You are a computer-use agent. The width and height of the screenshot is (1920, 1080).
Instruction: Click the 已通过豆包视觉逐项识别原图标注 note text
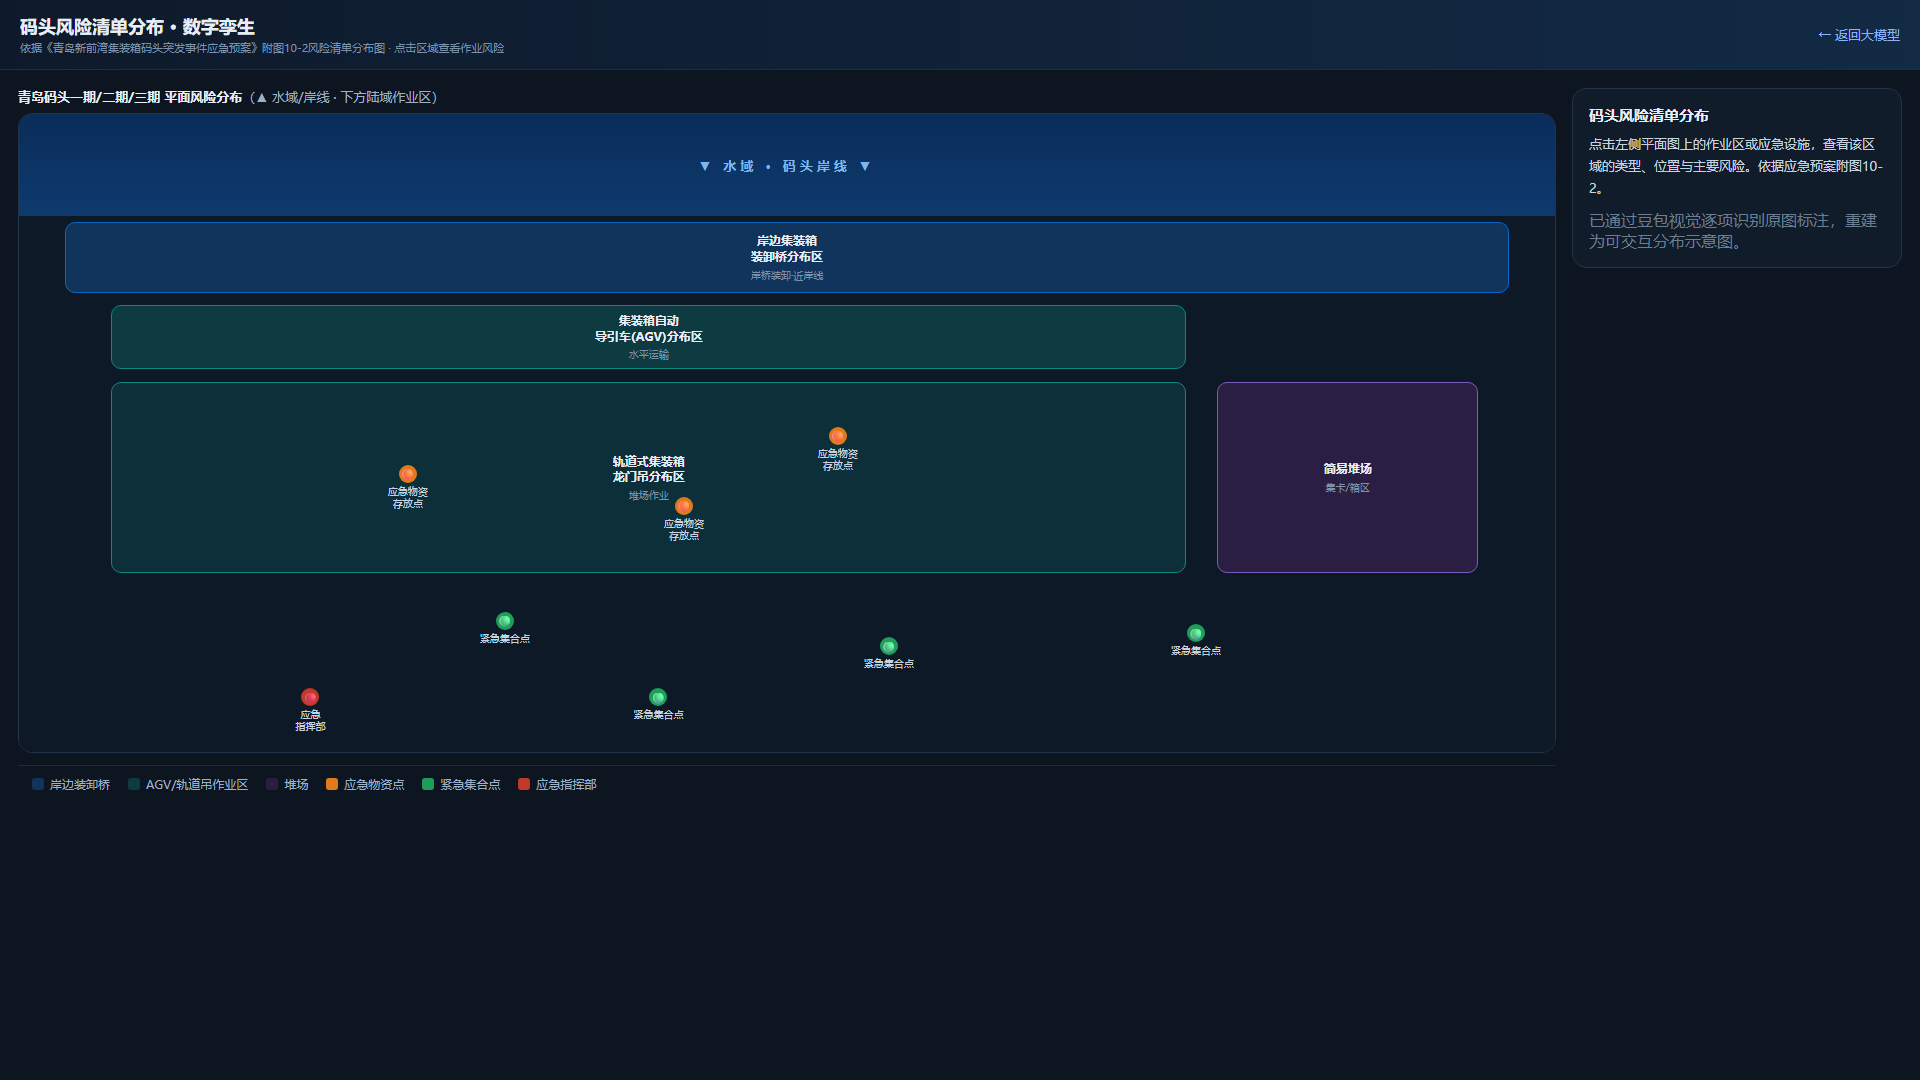[1733, 230]
